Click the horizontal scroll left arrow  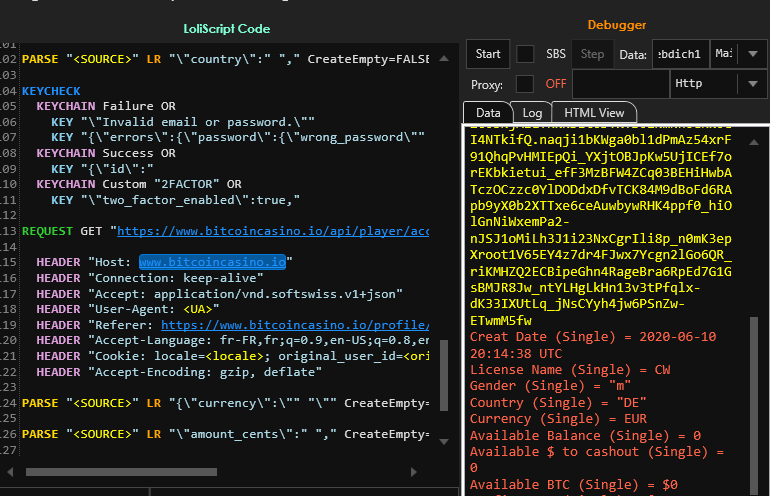(10, 472)
